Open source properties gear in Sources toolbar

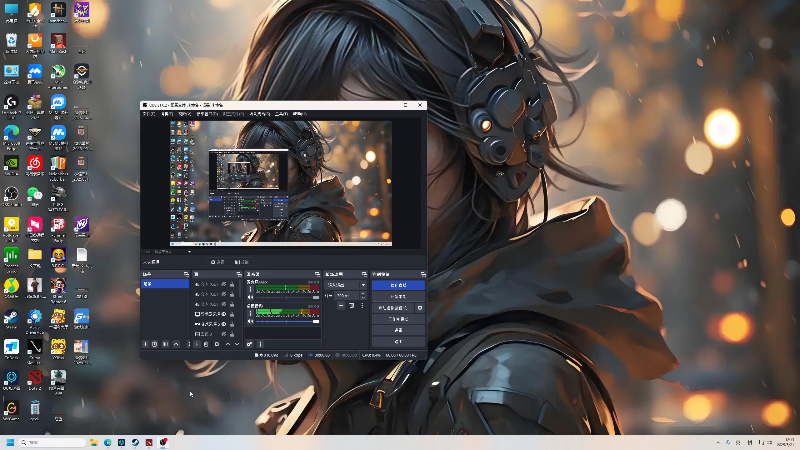(217, 344)
